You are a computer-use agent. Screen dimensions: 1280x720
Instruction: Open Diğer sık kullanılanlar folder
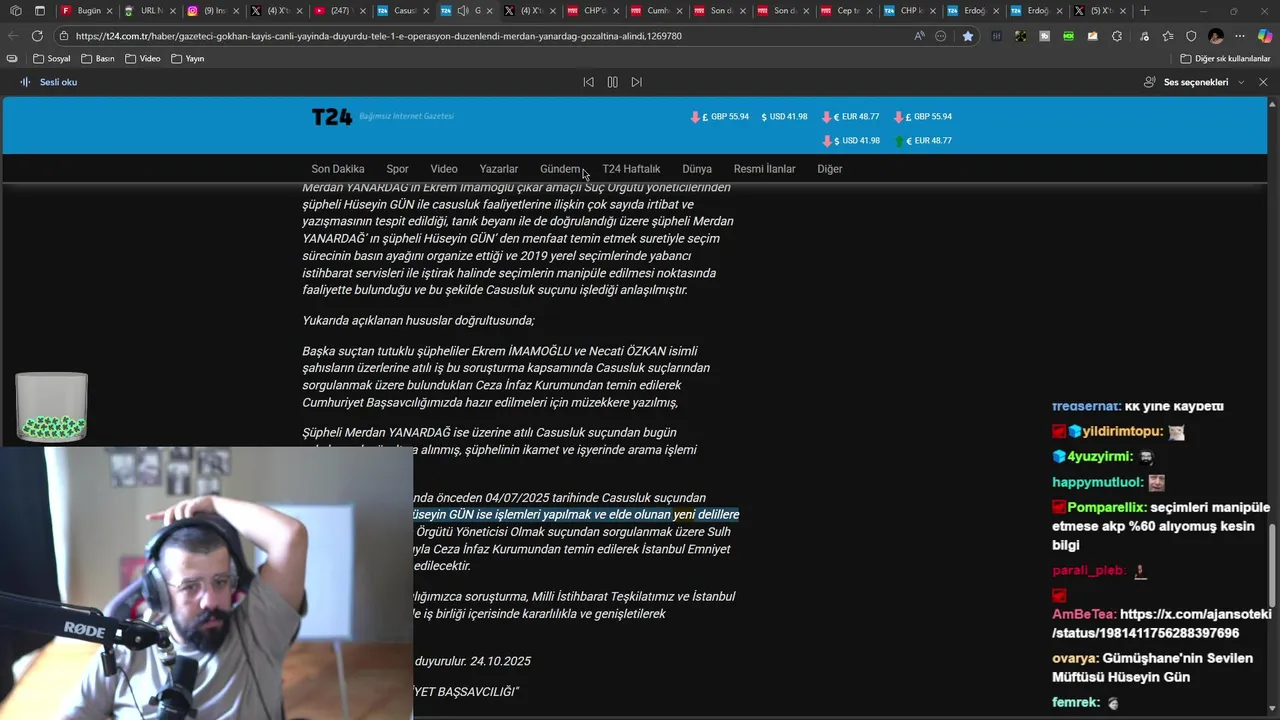click(x=1225, y=59)
